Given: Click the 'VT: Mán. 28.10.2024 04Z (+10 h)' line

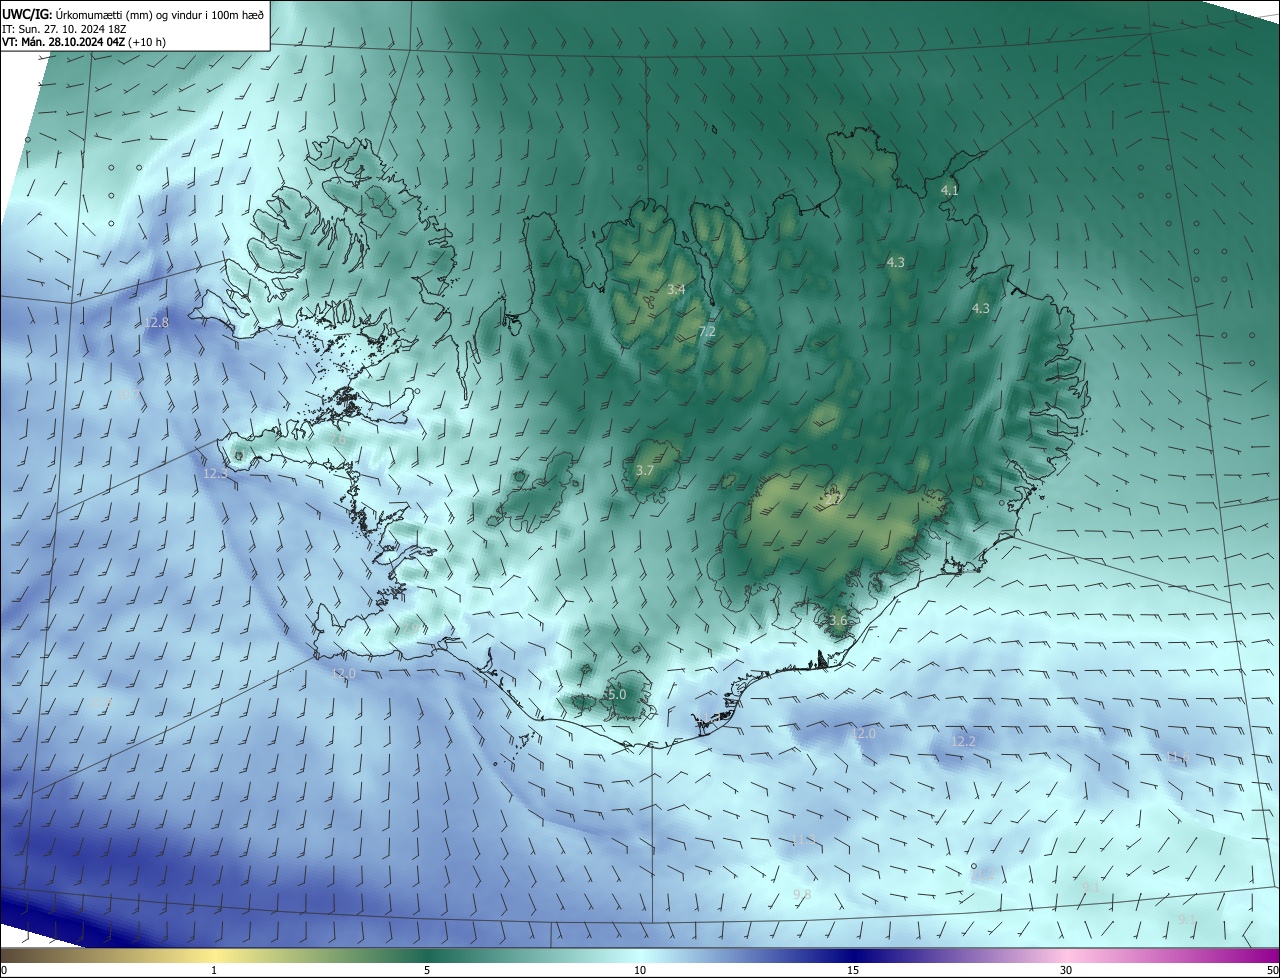Looking at the screenshot, I should pos(84,42).
